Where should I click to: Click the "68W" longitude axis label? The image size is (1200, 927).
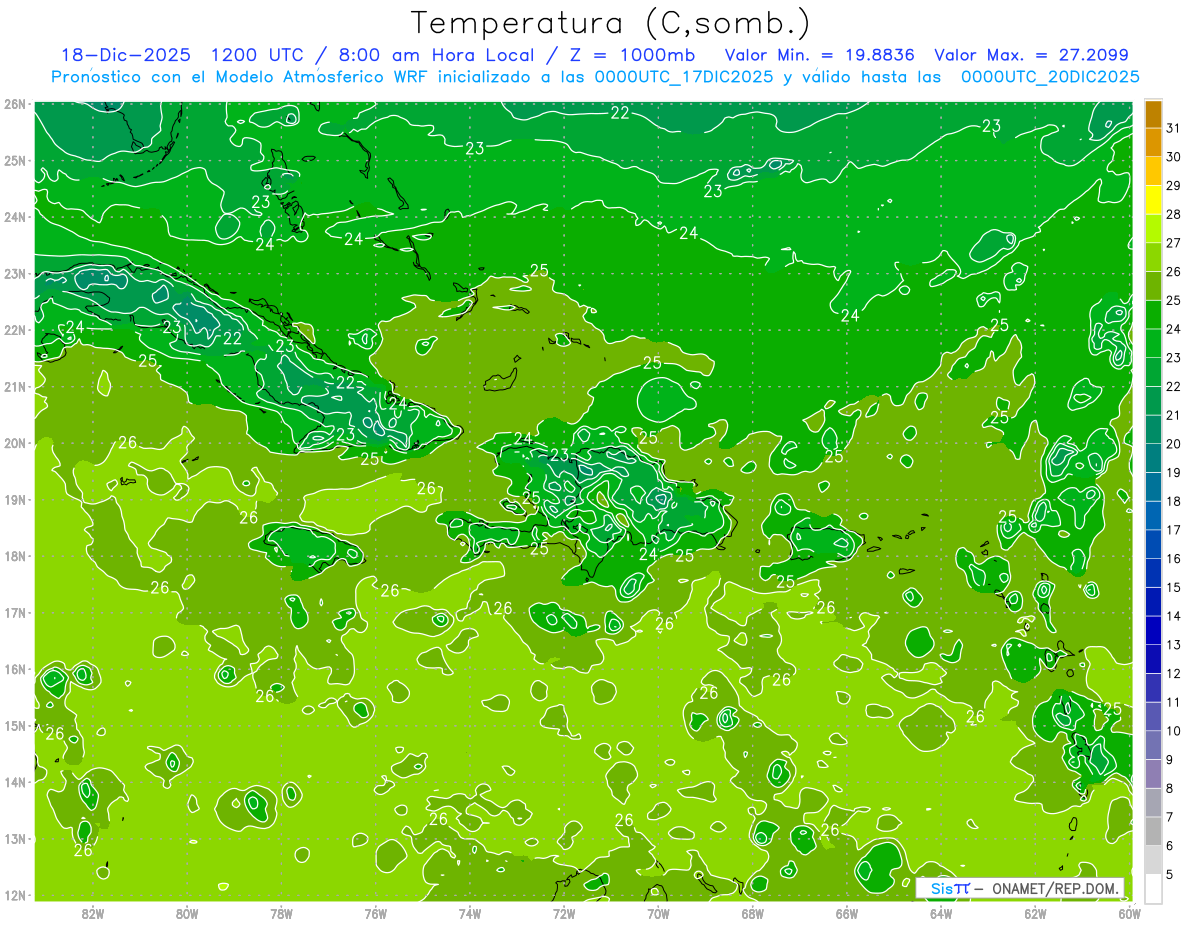click(x=753, y=913)
